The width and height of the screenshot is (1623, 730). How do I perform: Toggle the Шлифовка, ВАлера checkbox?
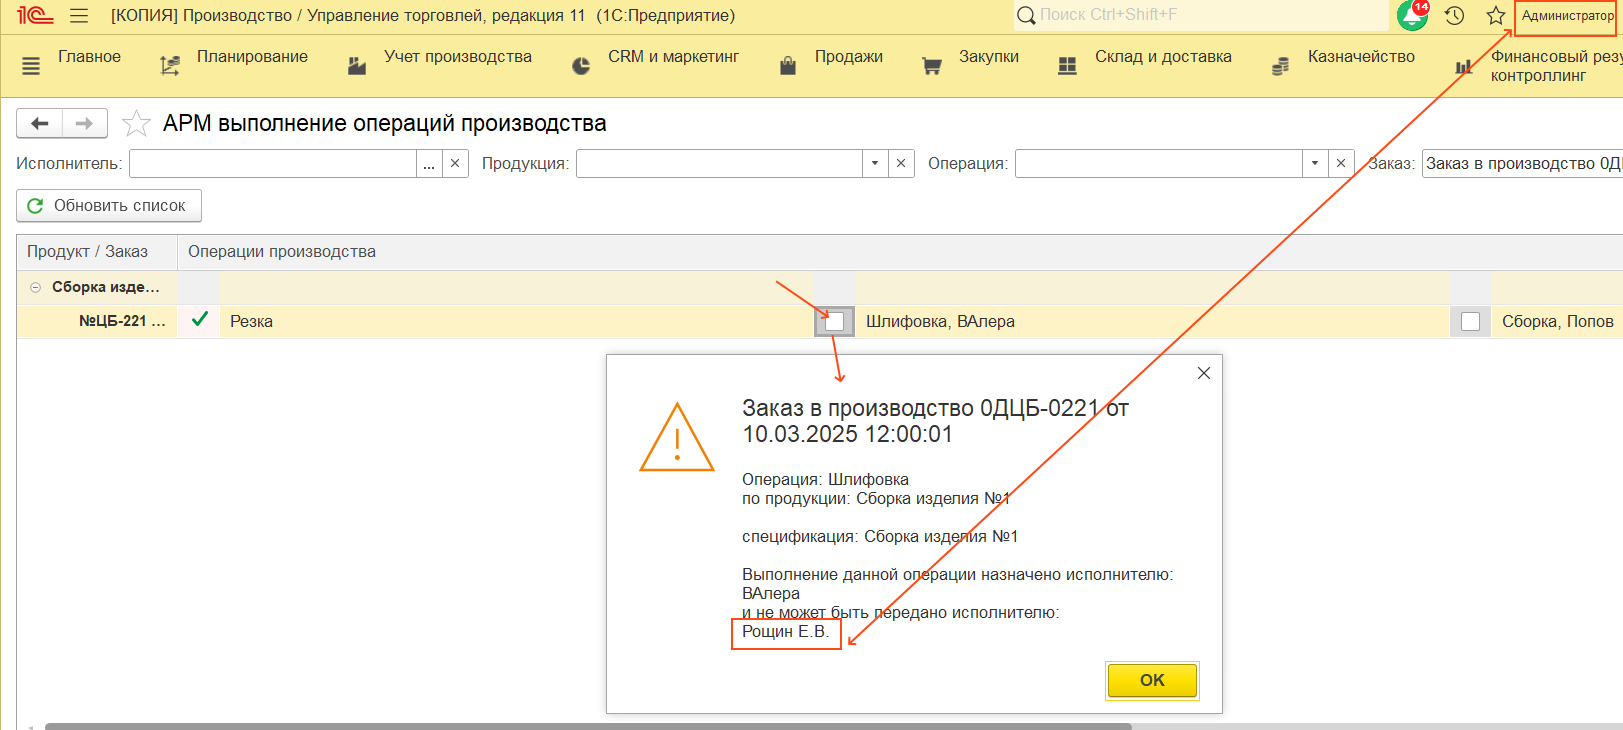click(834, 321)
